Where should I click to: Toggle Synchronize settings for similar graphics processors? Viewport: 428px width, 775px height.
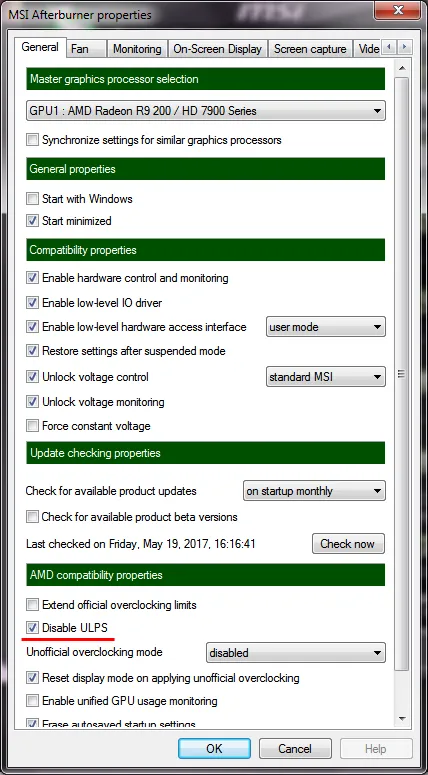tap(32, 140)
